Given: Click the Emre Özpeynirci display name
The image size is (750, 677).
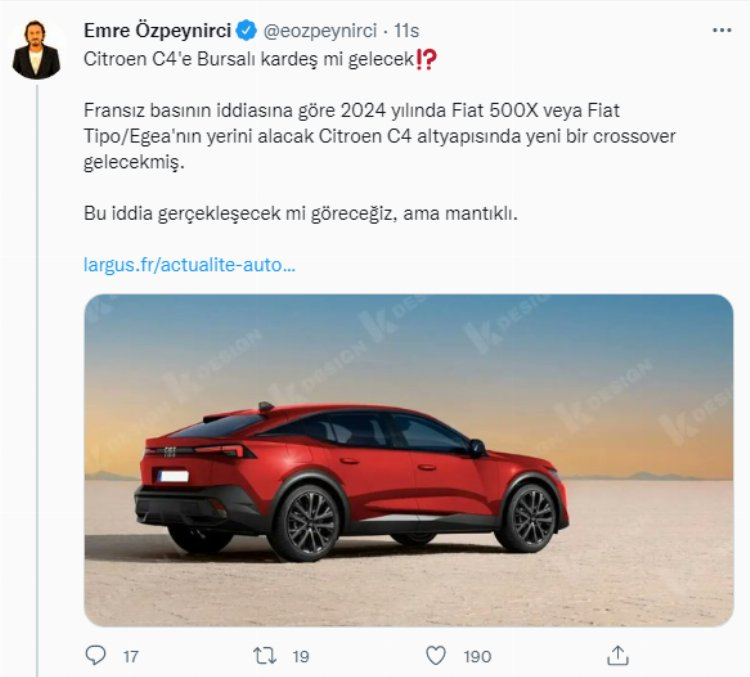Looking at the screenshot, I should (x=157, y=31).
